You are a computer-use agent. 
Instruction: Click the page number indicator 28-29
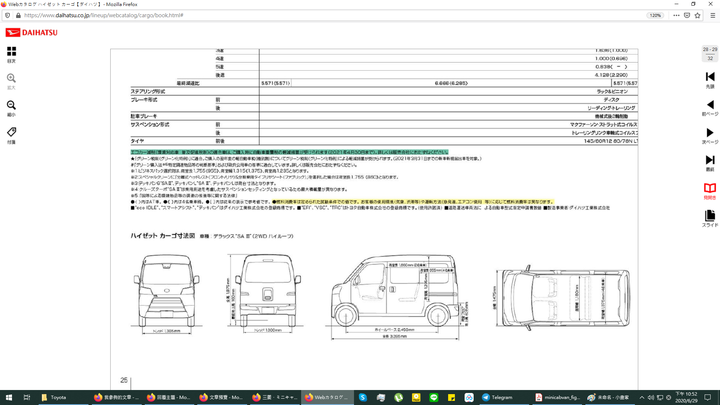(x=710, y=49)
